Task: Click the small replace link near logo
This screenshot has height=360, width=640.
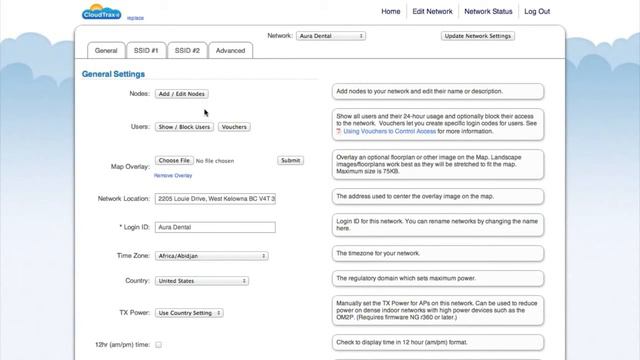Action: pyautogui.click(x=135, y=18)
